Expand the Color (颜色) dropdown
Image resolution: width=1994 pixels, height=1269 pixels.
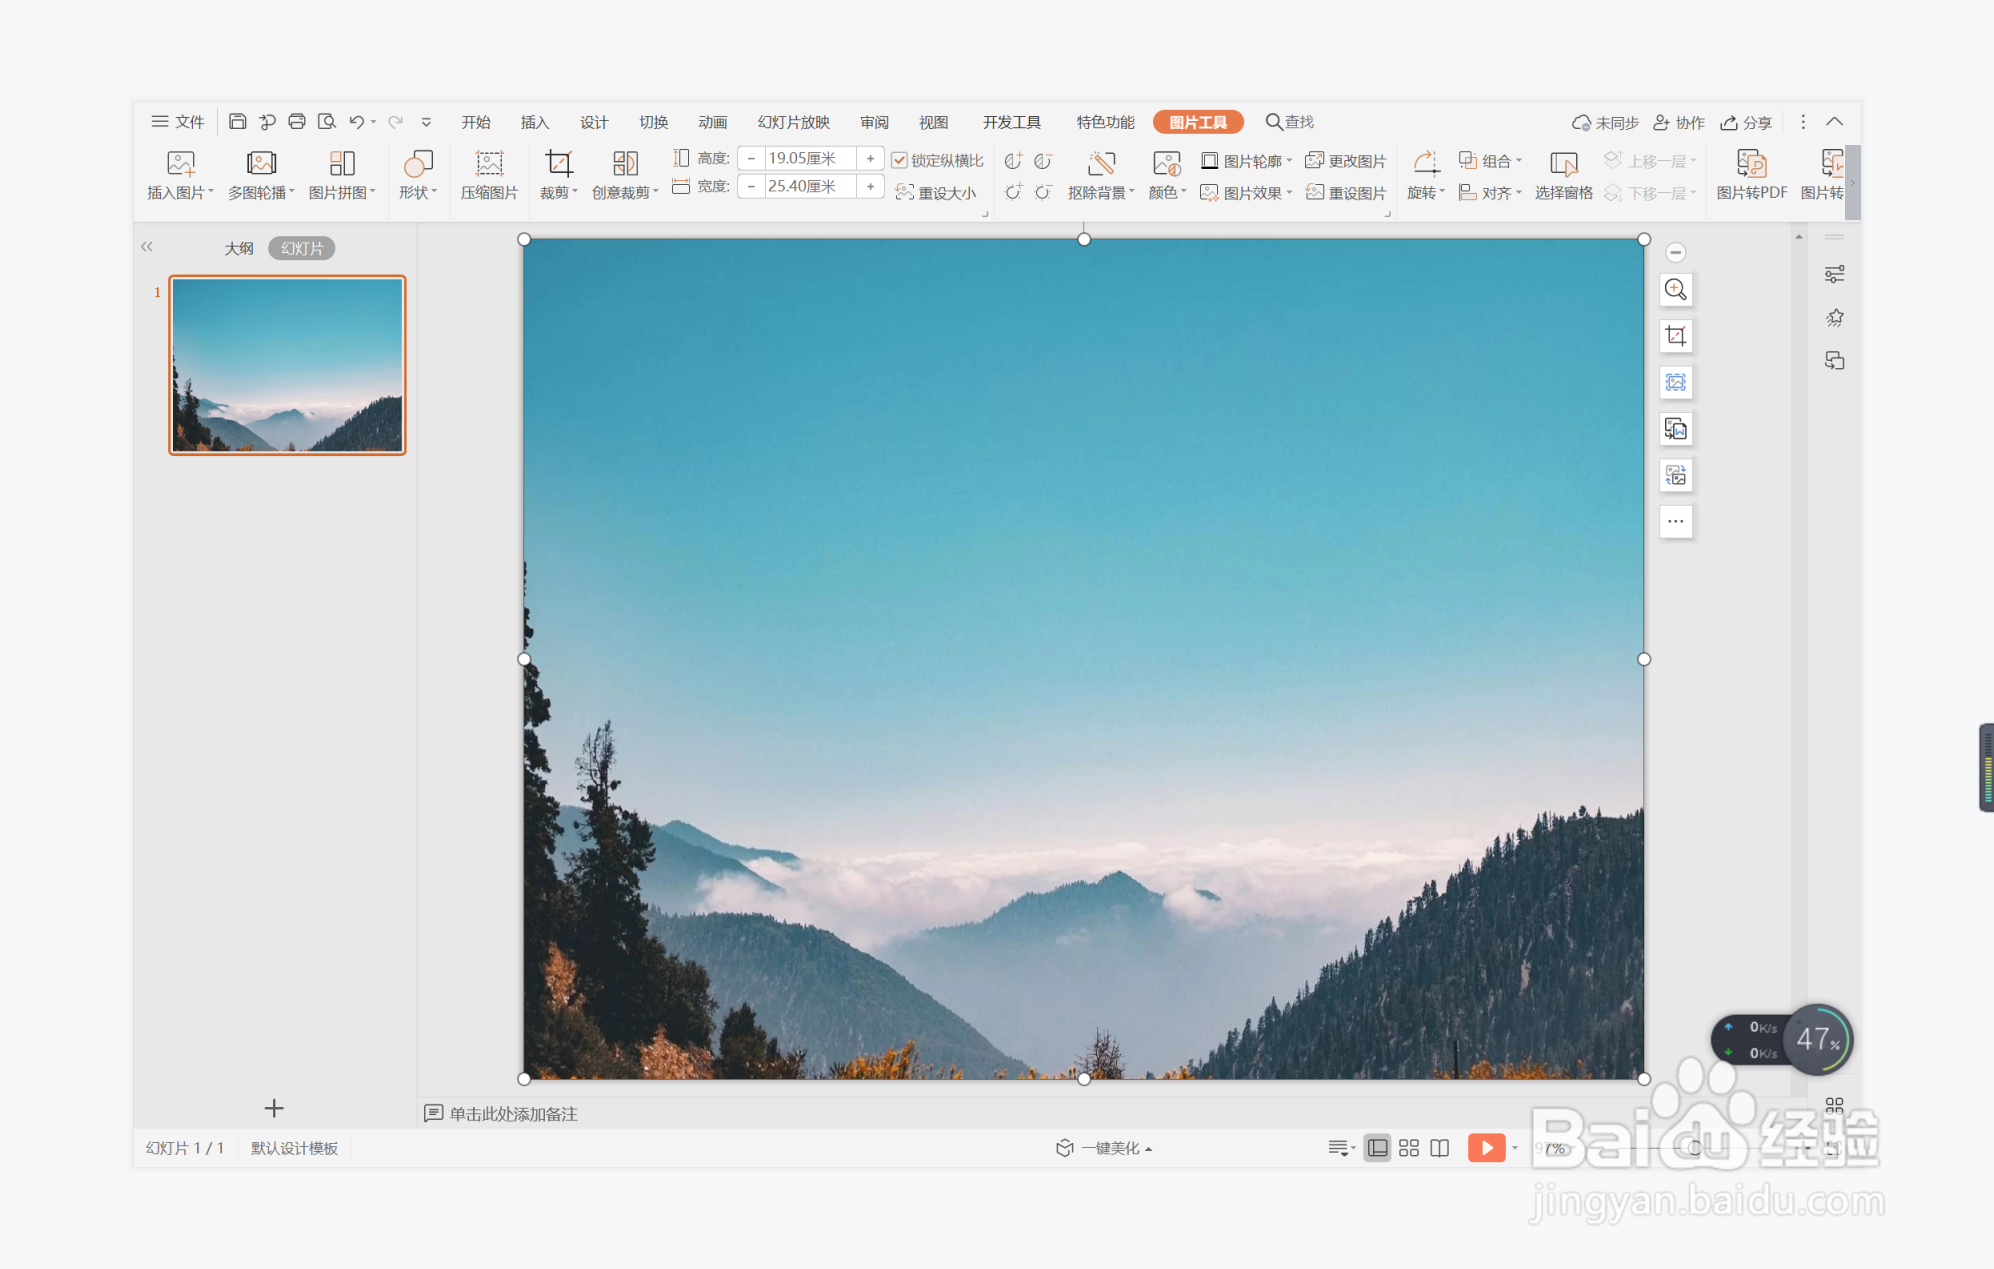pyautogui.click(x=1167, y=192)
